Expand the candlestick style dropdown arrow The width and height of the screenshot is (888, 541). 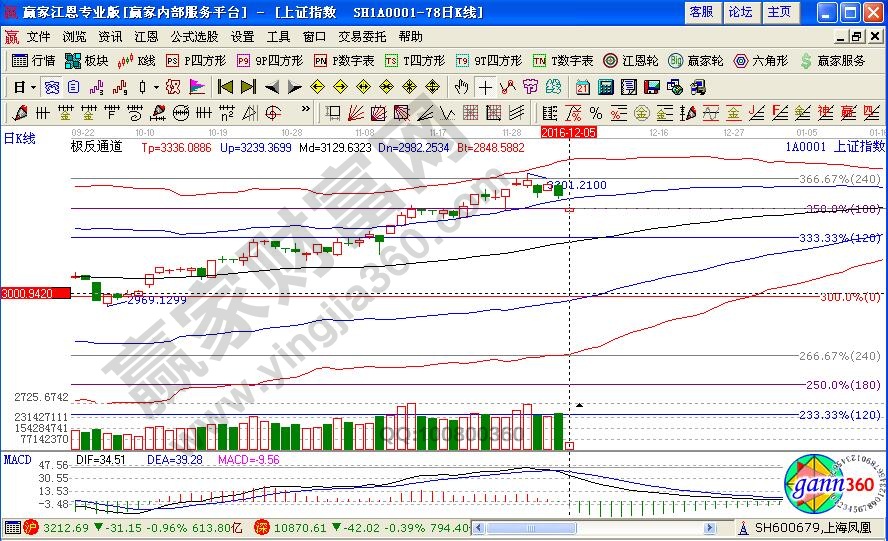tap(156, 87)
